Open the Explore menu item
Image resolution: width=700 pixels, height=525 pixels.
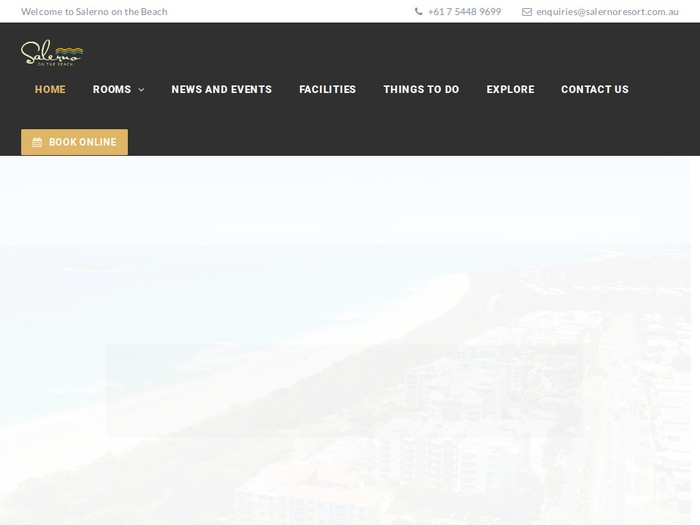(x=510, y=89)
